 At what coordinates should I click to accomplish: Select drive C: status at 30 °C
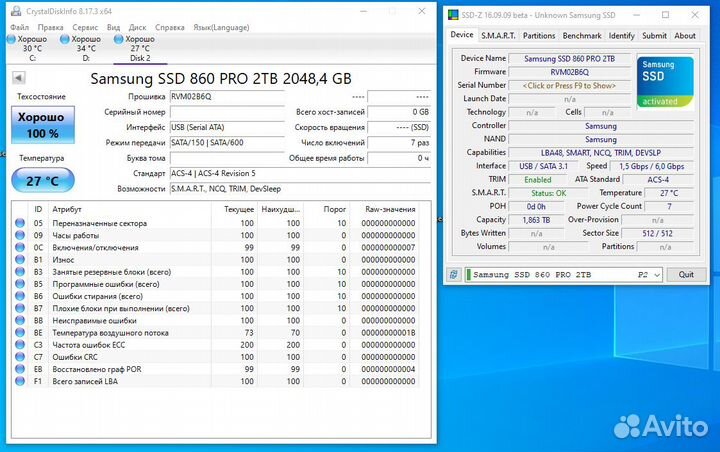coord(28,48)
